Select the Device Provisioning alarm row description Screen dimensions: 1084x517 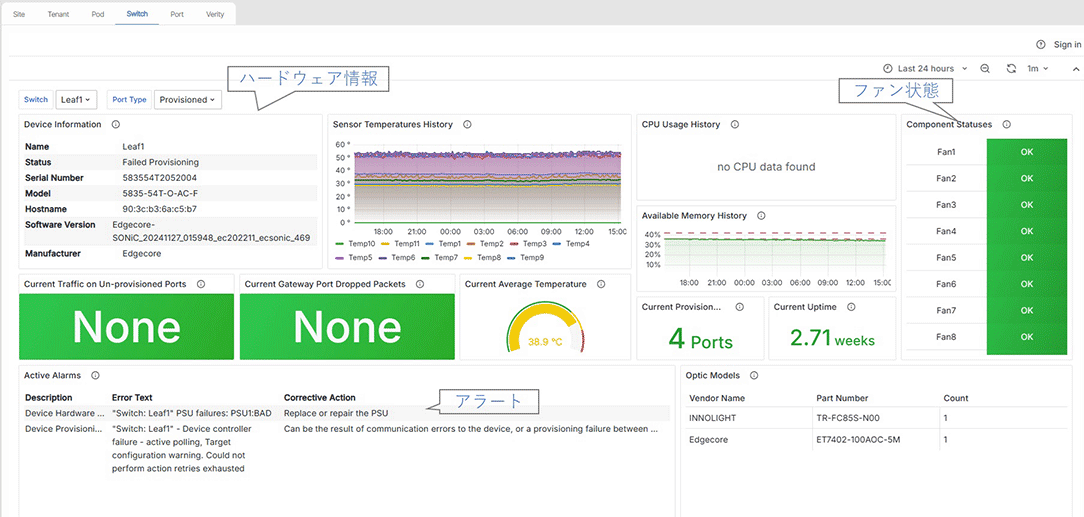point(63,429)
